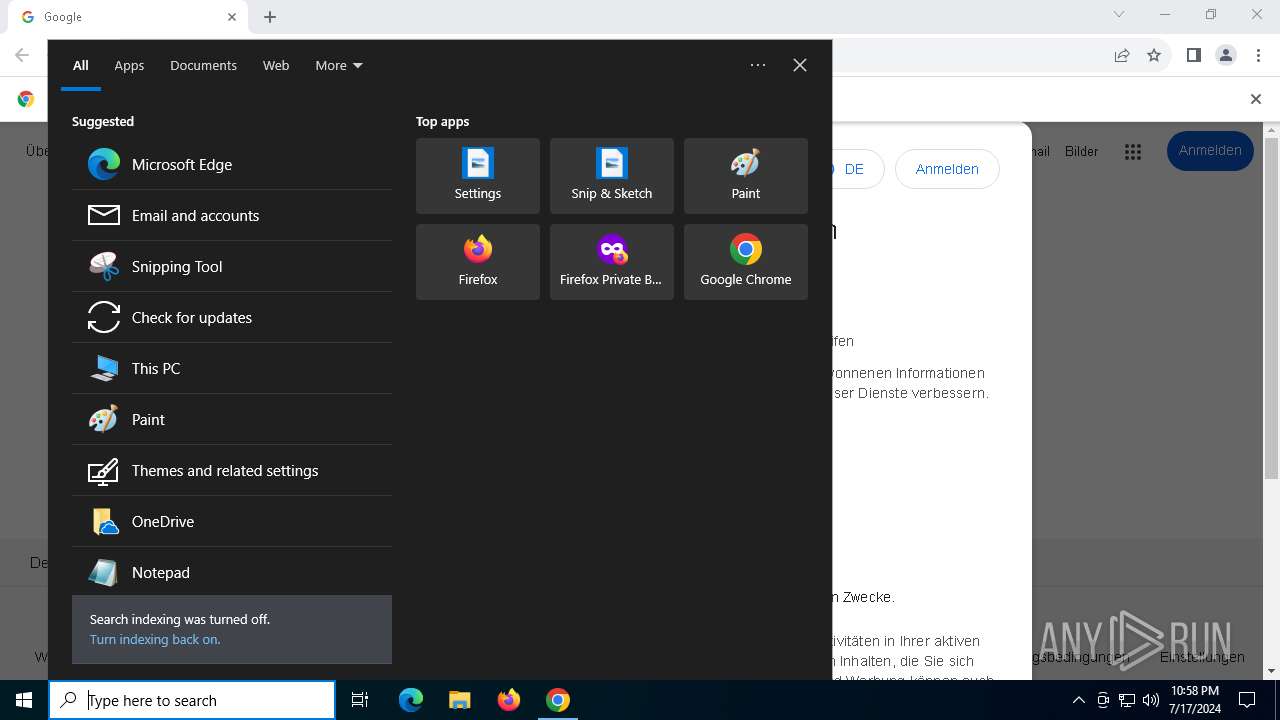Launch Firefox Private Browsing tile
Viewport: 1280px width, 720px height.
(612, 262)
